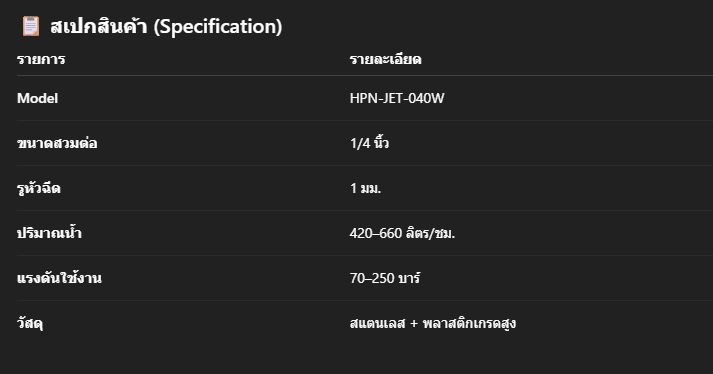Select the สเปกสินค้า (Specification) heading text
The height and width of the screenshot is (374, 713).
click(x=166, y=26)
